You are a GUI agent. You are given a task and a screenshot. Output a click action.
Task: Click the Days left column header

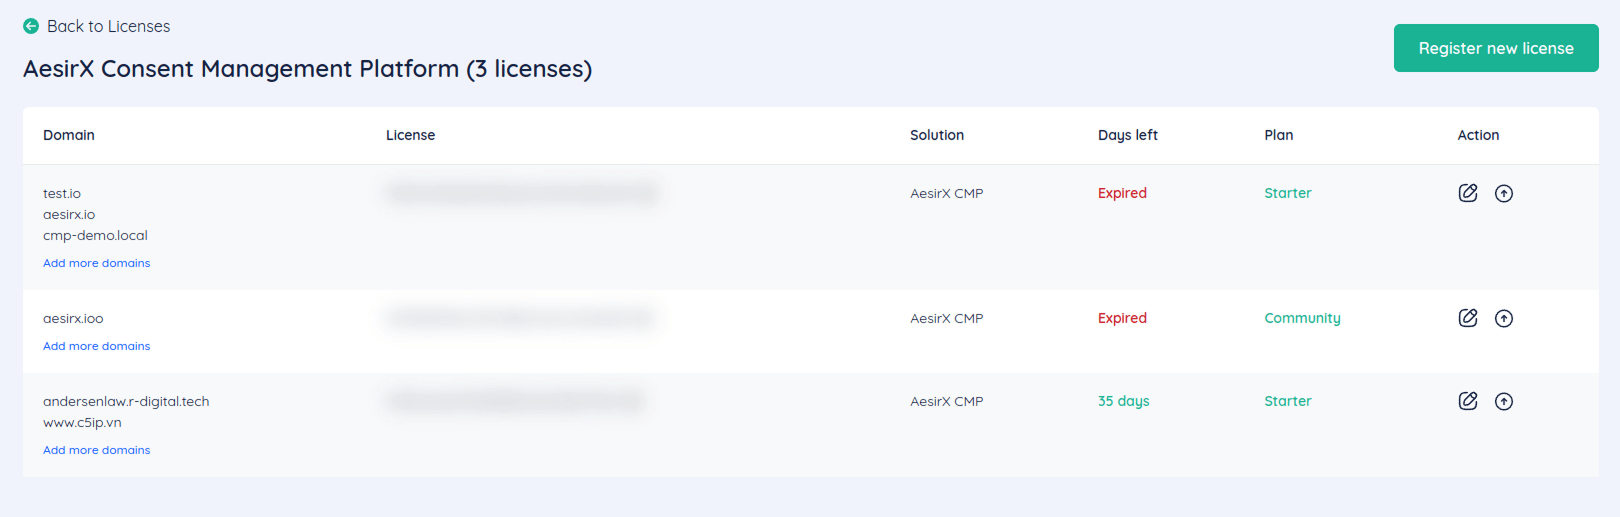(1128, 135)
